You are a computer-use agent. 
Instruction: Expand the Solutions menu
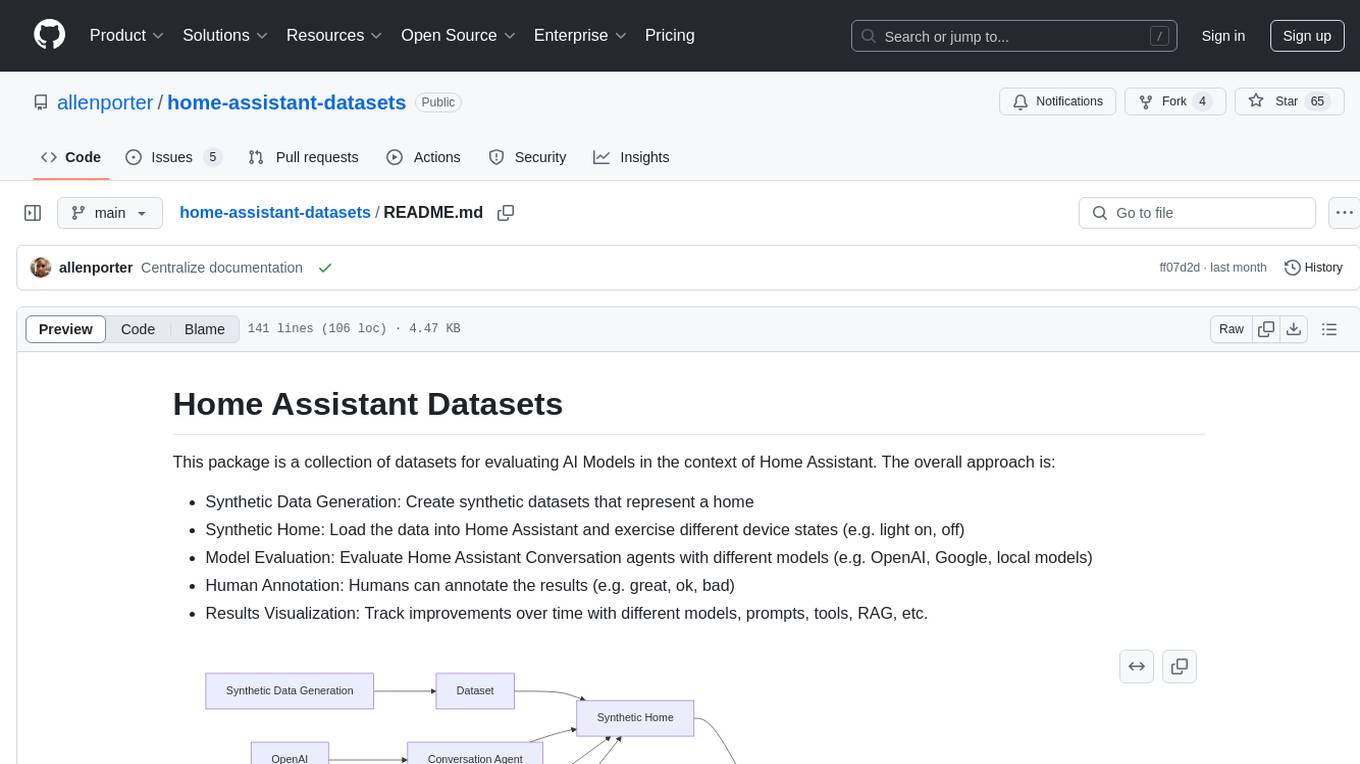pos(225,35)
